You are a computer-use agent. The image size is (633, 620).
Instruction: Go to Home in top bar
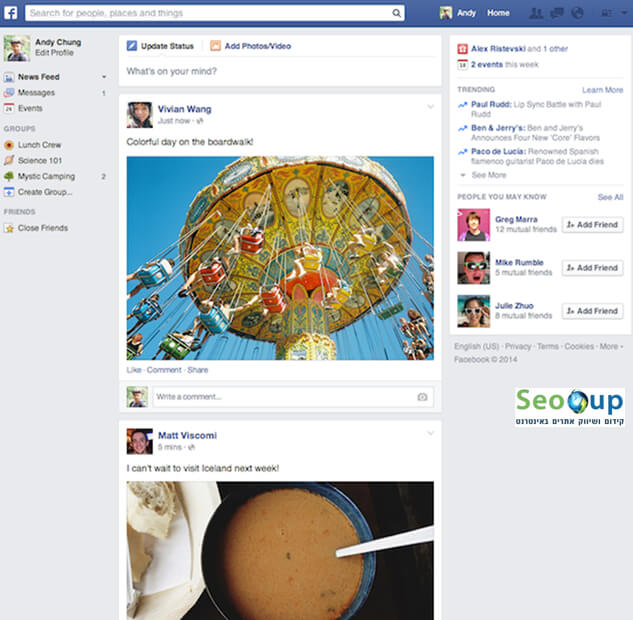pos(498,13)
